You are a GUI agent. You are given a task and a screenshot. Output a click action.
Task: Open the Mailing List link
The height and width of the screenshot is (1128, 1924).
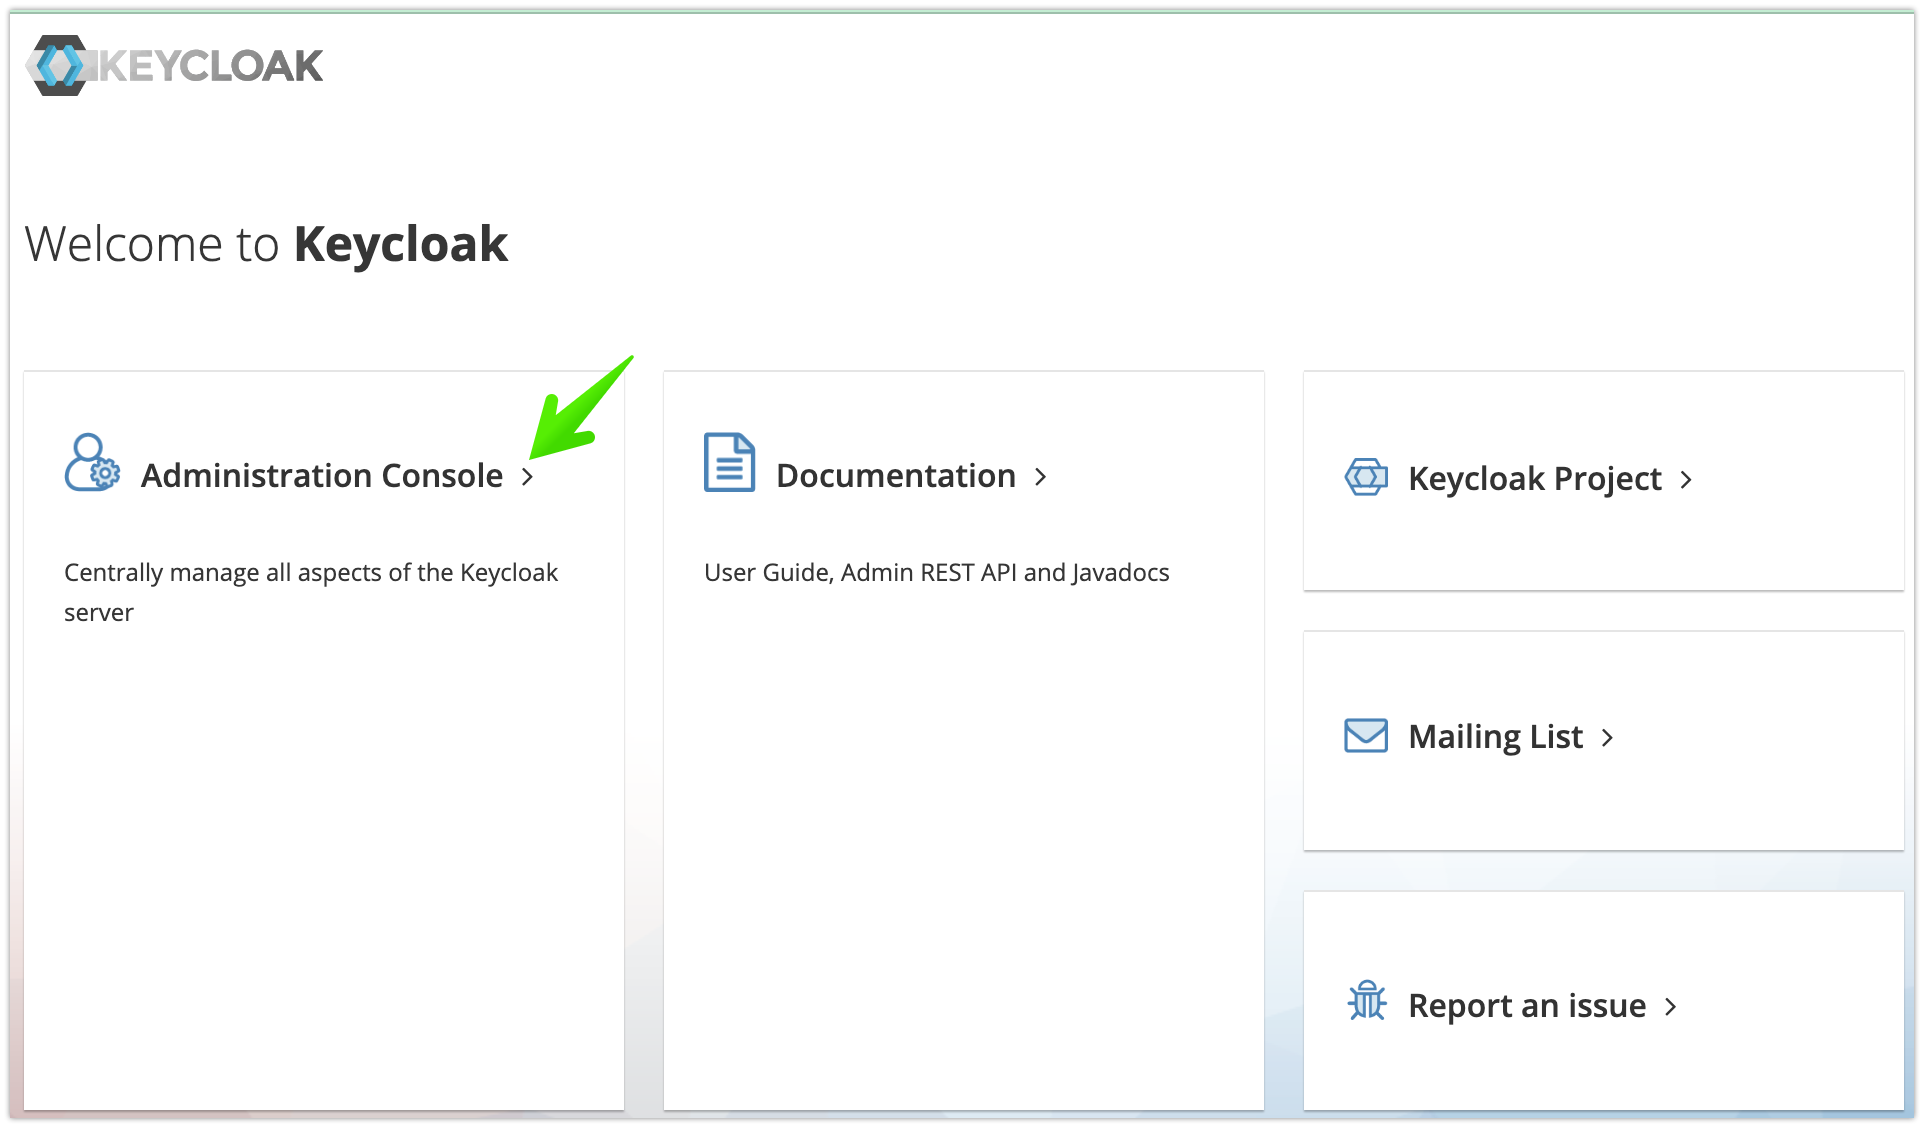point(1495,737)
